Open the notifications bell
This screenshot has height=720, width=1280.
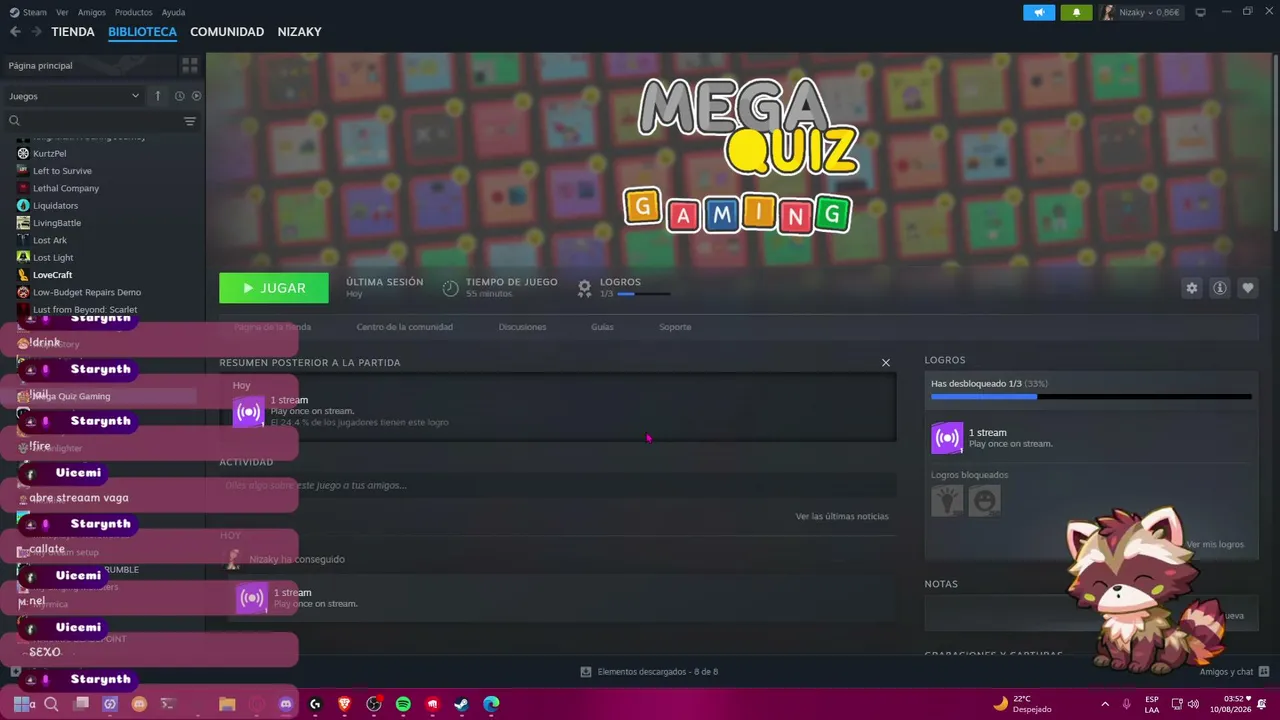click(x=1076, y=12)
